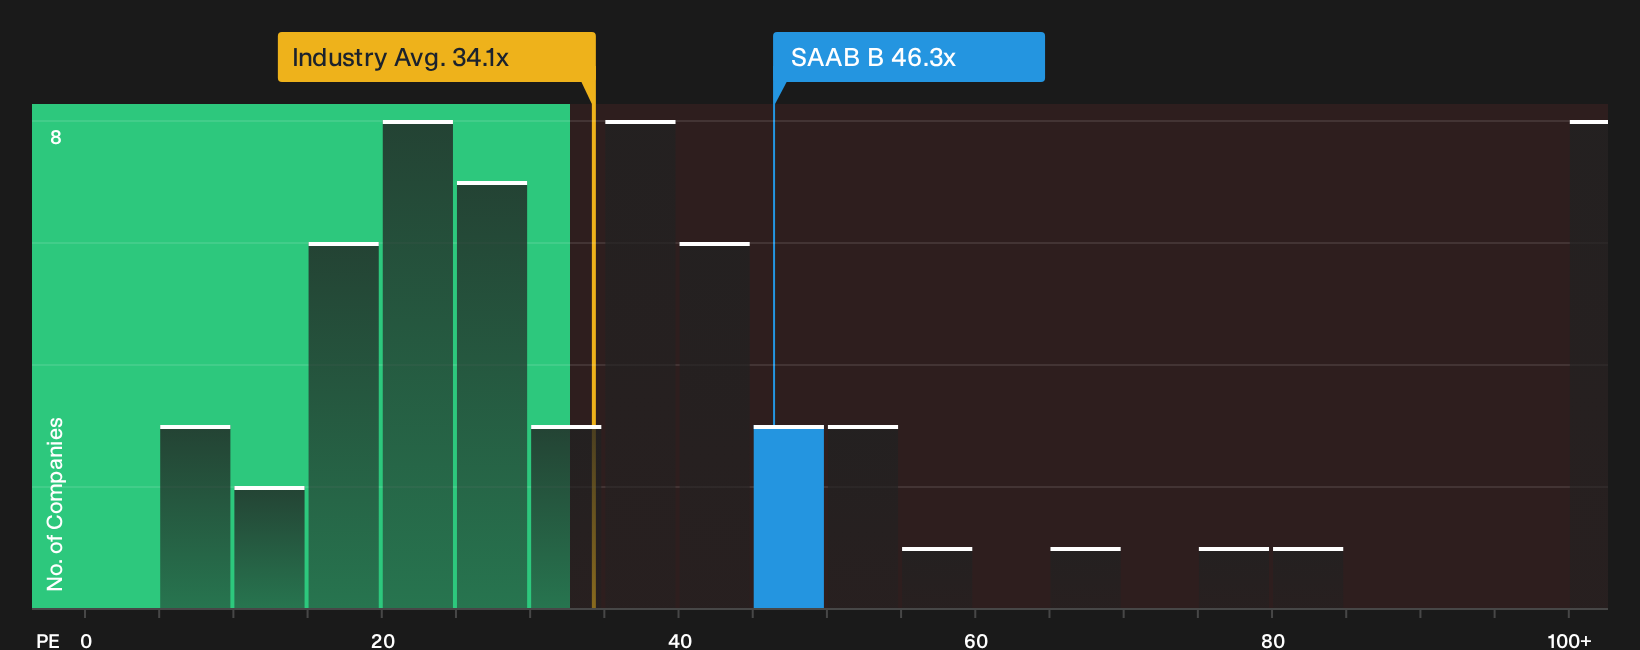Click the tall dark bar at PE 35-40
This screenshot has width=1640, height=650.
(x=640, y=364)
